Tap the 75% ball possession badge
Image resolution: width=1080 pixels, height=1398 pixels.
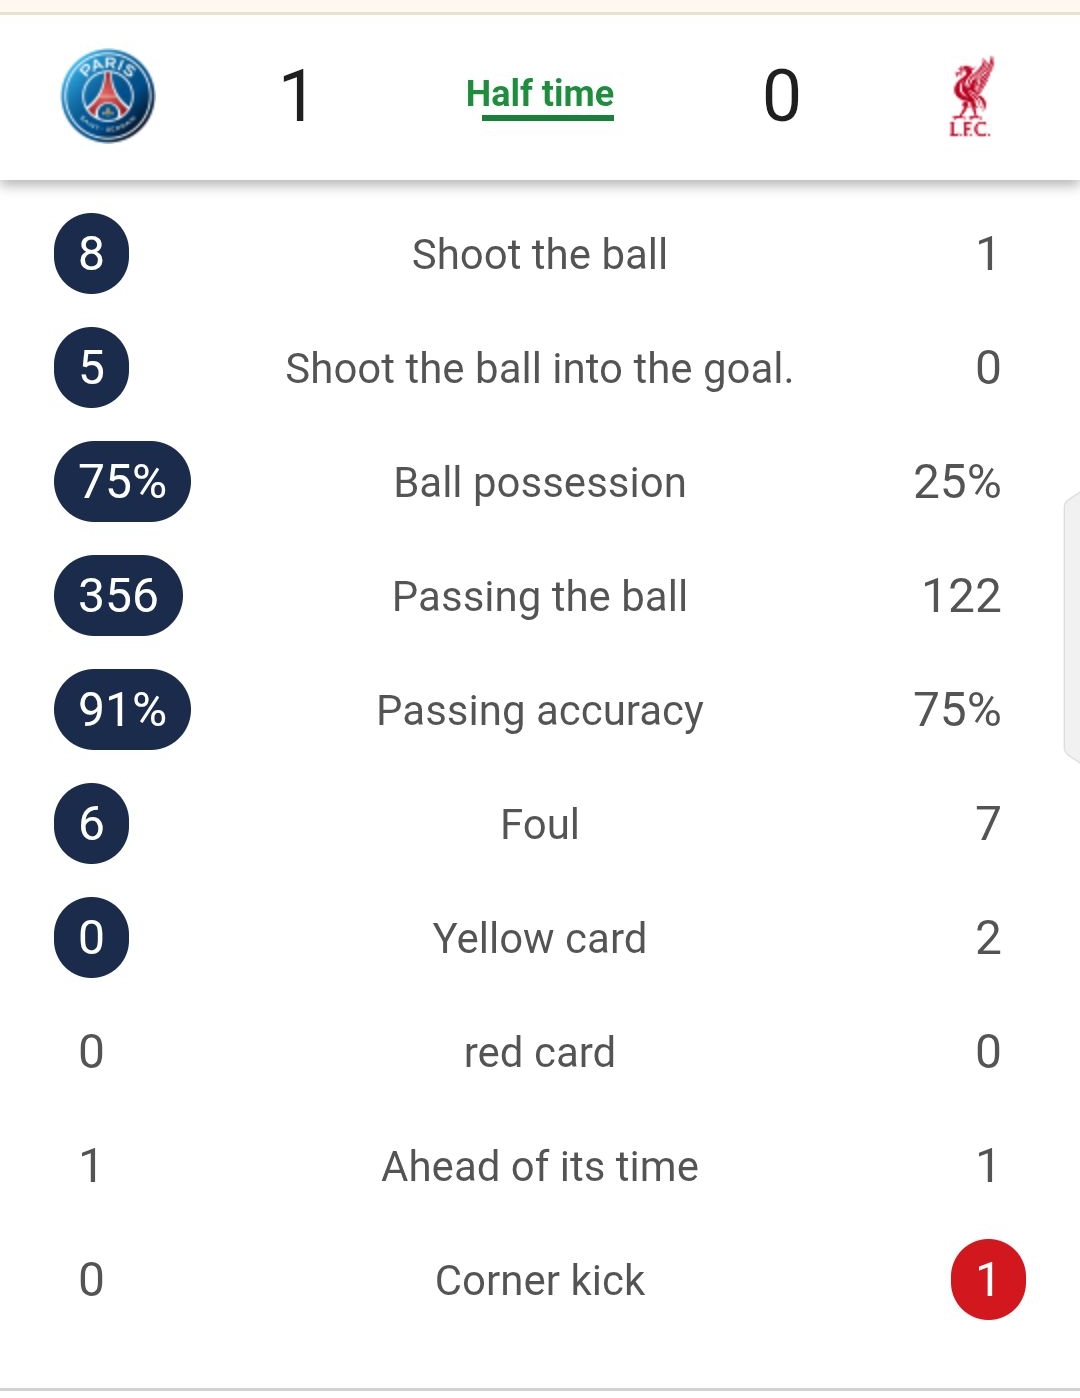click(x=122, y=482)
